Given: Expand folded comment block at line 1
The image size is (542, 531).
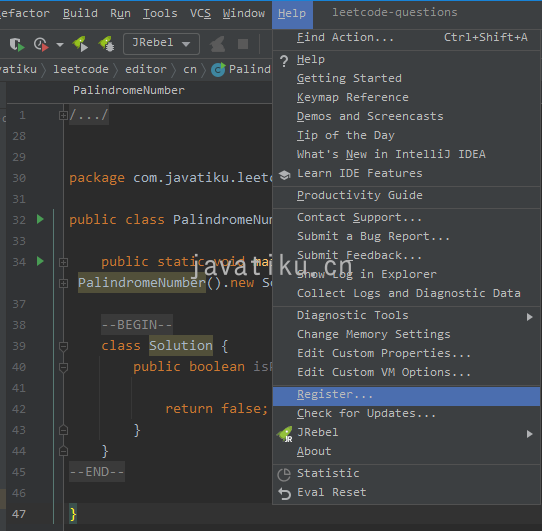Looking at the screenshot, I should (x=63, y=115).
